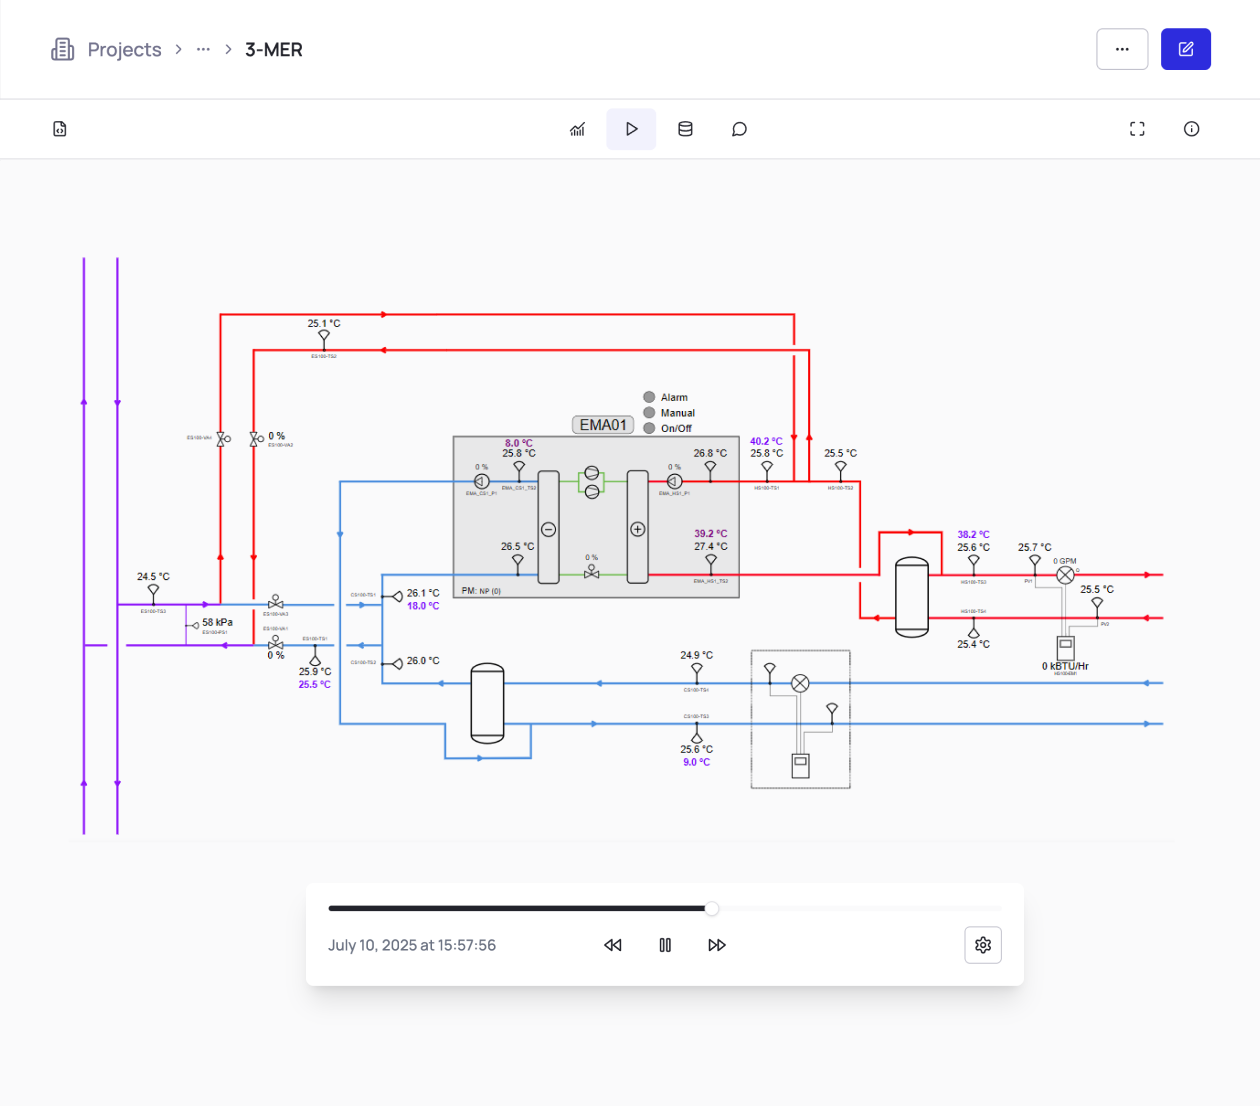Select the playback mode play icon

(631, 129)
